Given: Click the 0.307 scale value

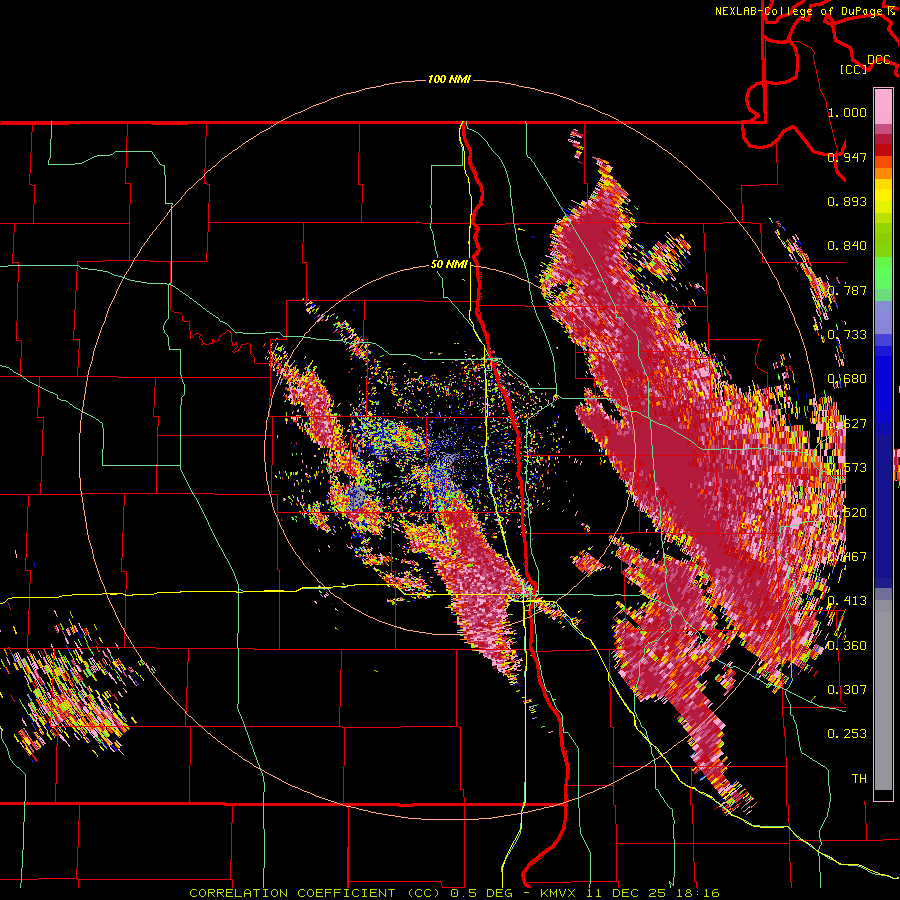Looking at the screenshot, I should coord(847,690).
